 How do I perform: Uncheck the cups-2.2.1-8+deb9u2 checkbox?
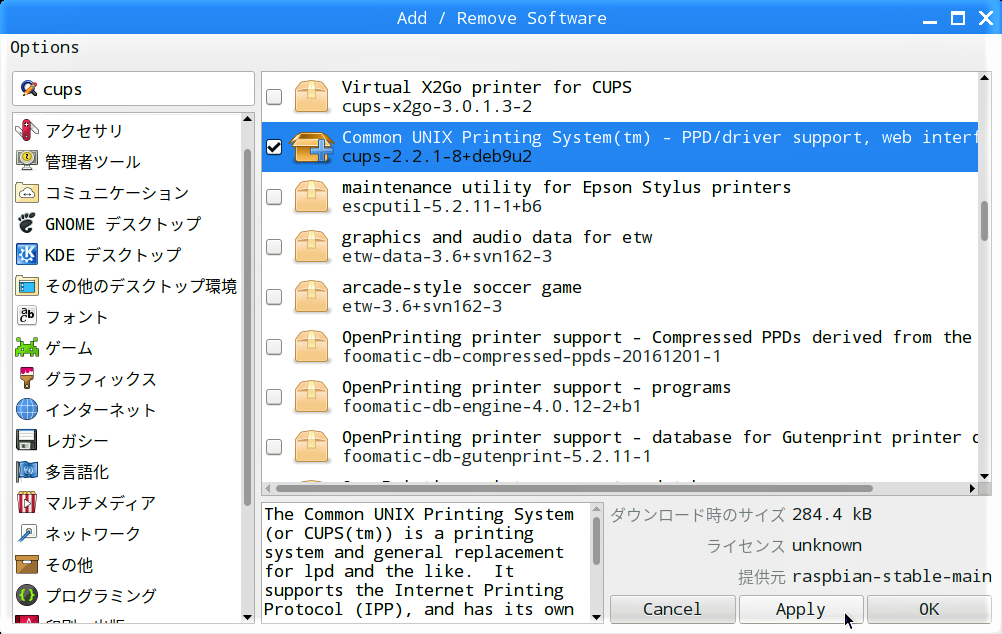(274, 146)
